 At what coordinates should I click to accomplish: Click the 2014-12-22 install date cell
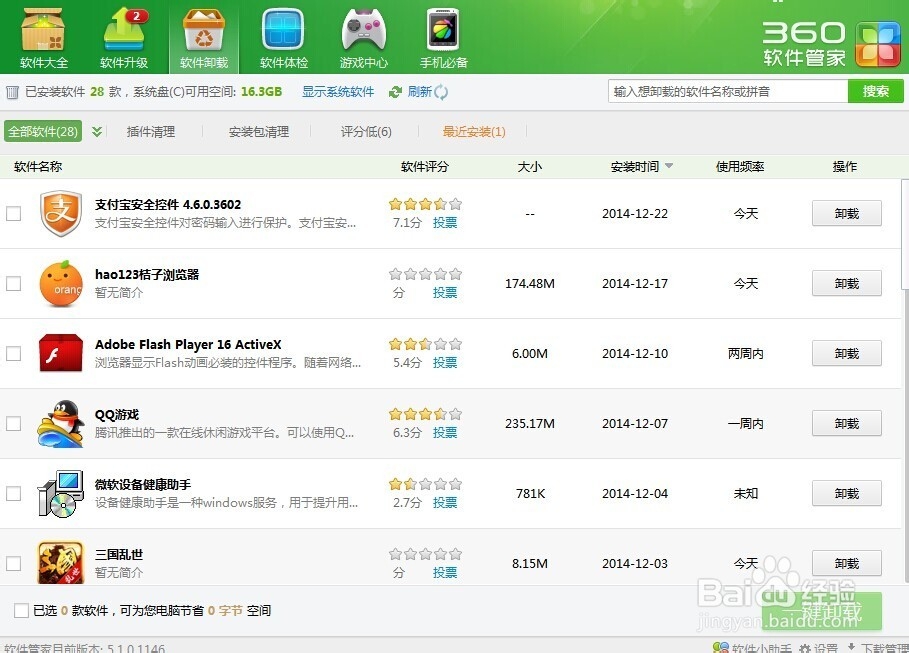[x=635, y=213]
